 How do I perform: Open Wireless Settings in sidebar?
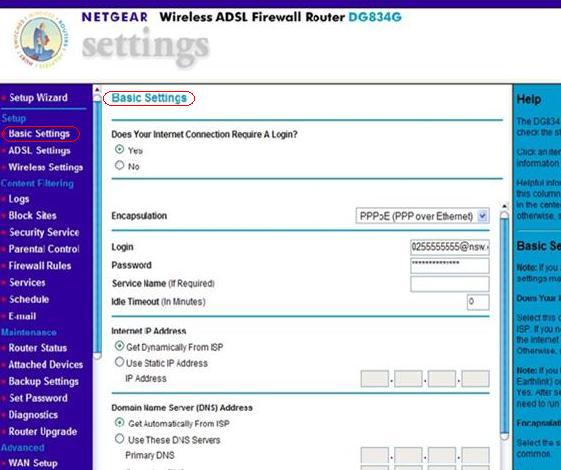[45, 167]
